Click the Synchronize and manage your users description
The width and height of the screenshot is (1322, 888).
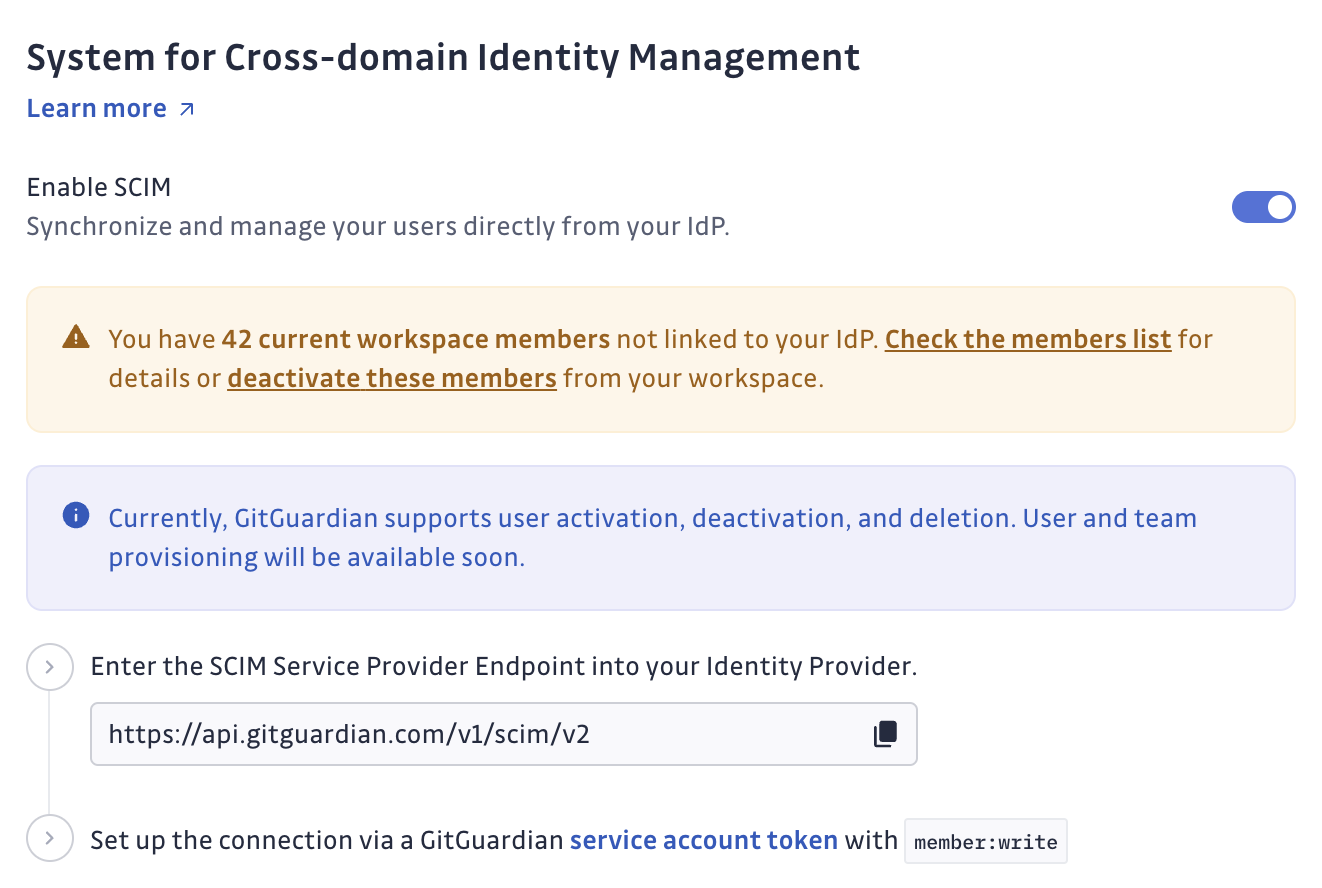point(378,226)
